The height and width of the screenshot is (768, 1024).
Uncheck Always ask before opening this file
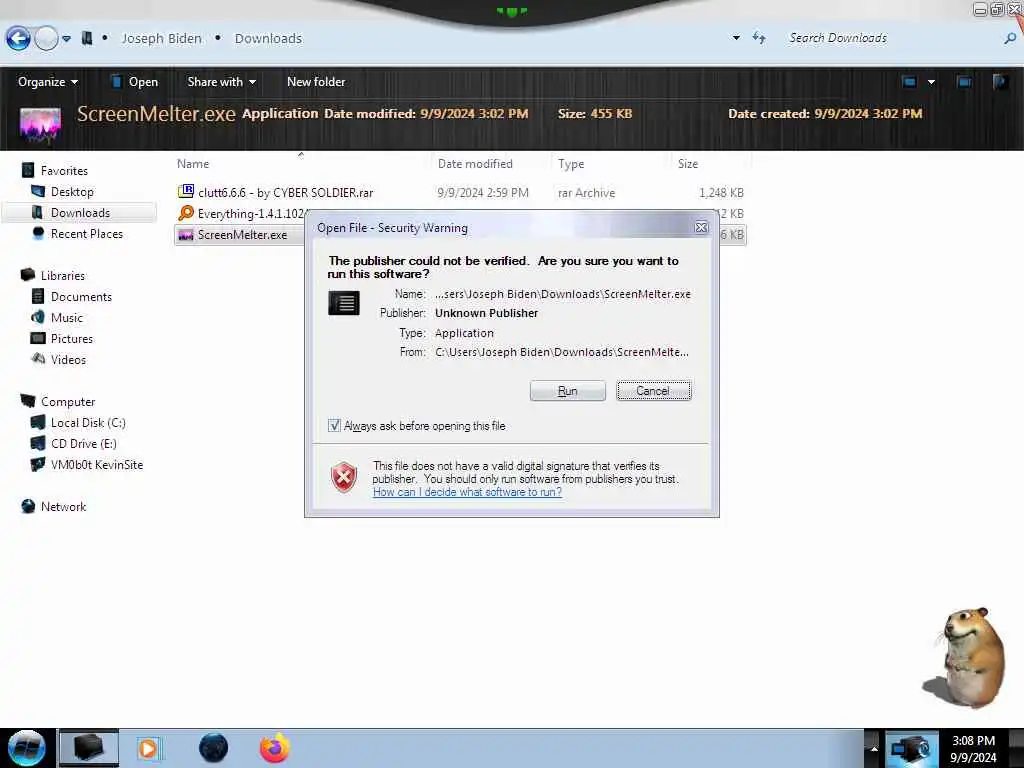click(334, 426)
